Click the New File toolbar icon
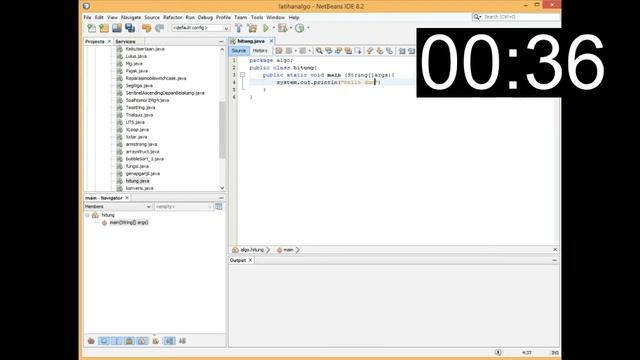640x360 pixels. (91, 28)
